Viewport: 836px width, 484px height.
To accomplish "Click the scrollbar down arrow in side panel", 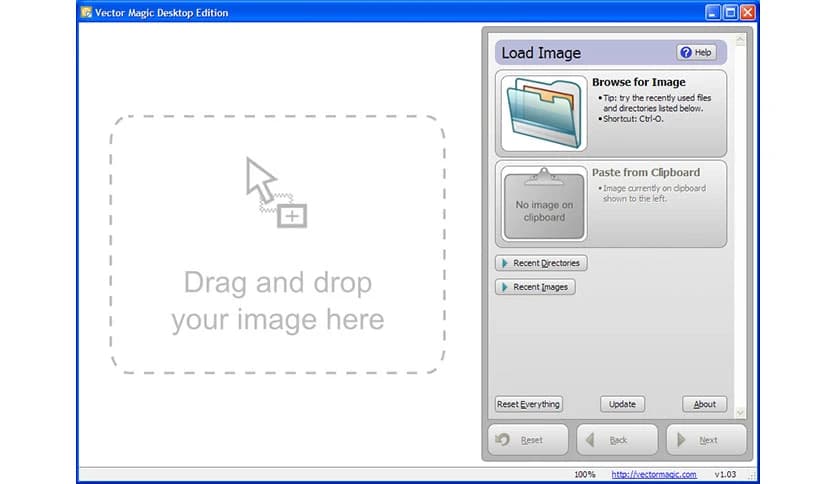I will [x=740, y=412].
